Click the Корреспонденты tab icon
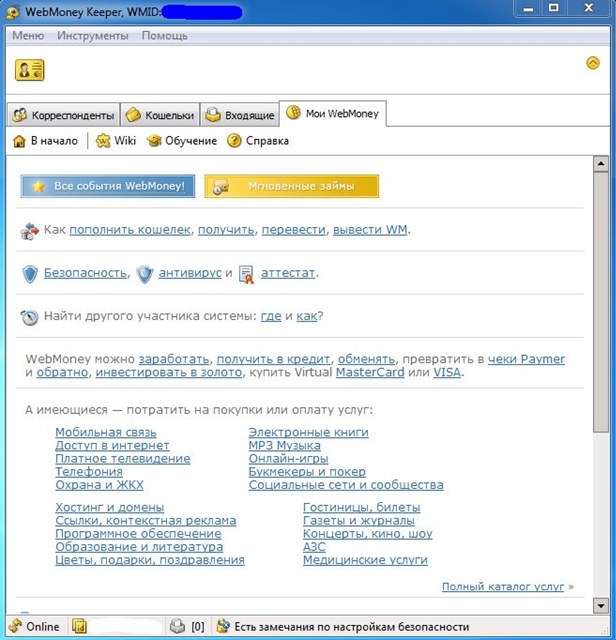 (x=20, y=116)
